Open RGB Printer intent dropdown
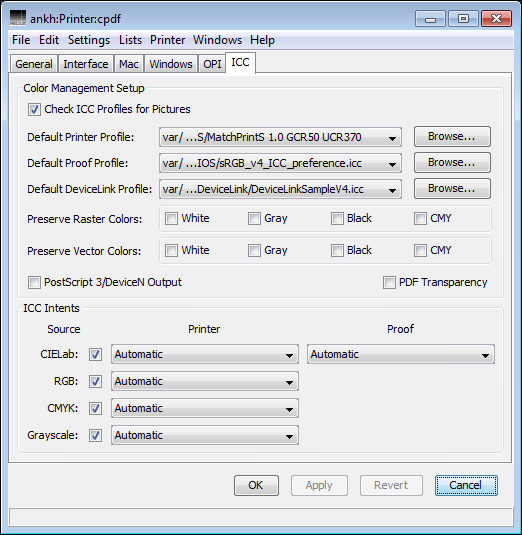This screenshot has width=522, height=535. tap(205, 381)
